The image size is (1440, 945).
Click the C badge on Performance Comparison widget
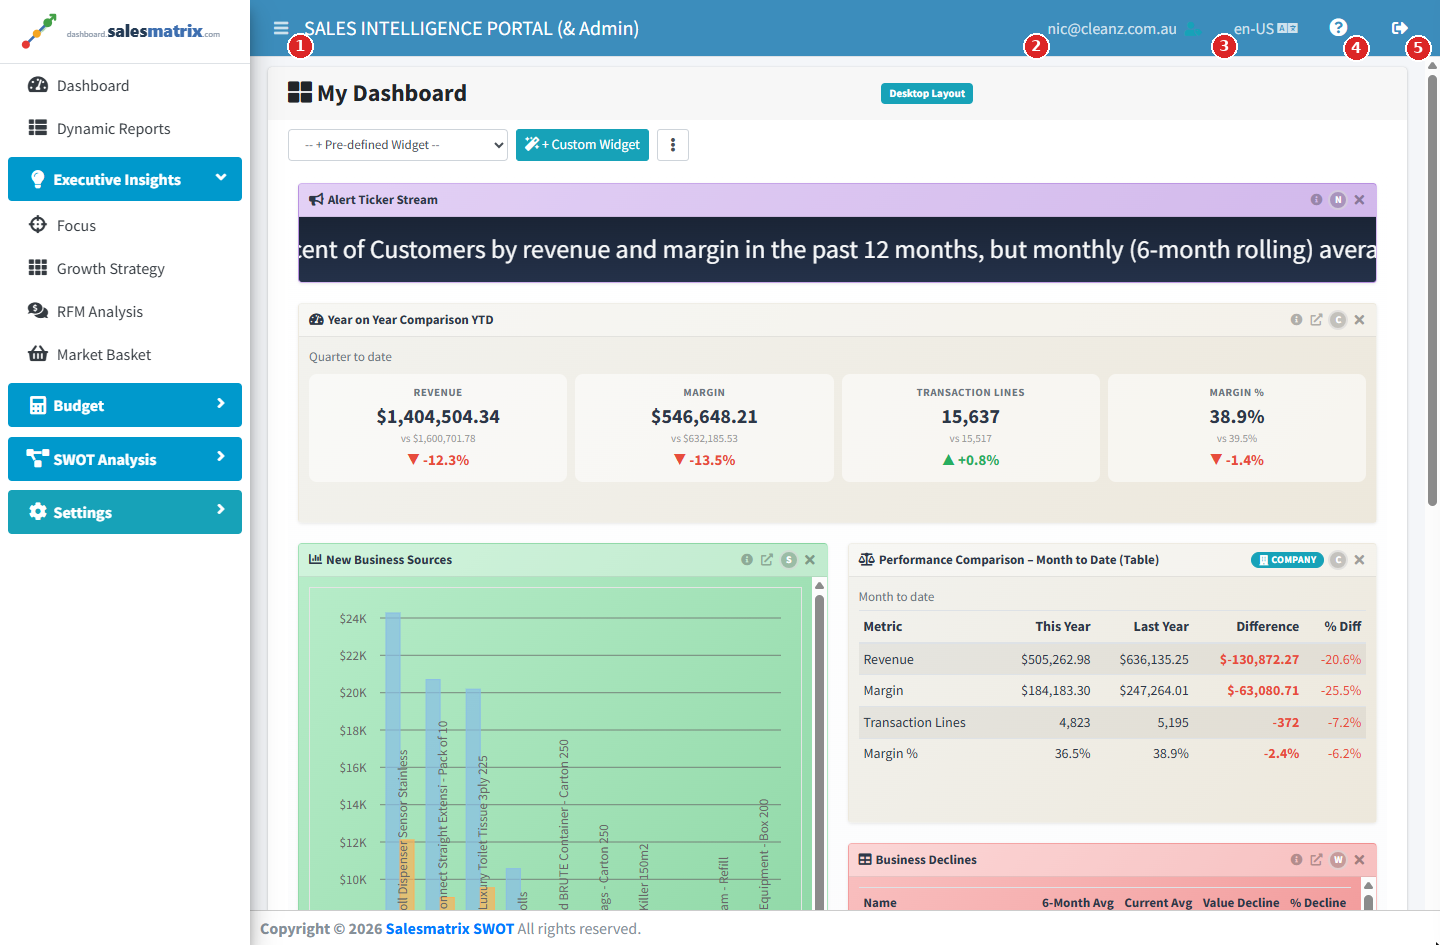1338,560
